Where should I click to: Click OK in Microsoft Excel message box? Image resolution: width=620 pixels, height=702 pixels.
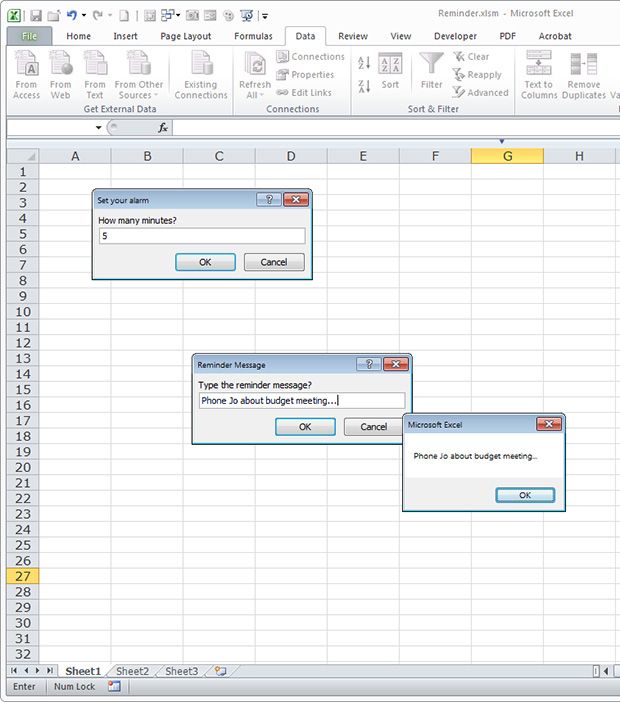click(x=525, y=495)
